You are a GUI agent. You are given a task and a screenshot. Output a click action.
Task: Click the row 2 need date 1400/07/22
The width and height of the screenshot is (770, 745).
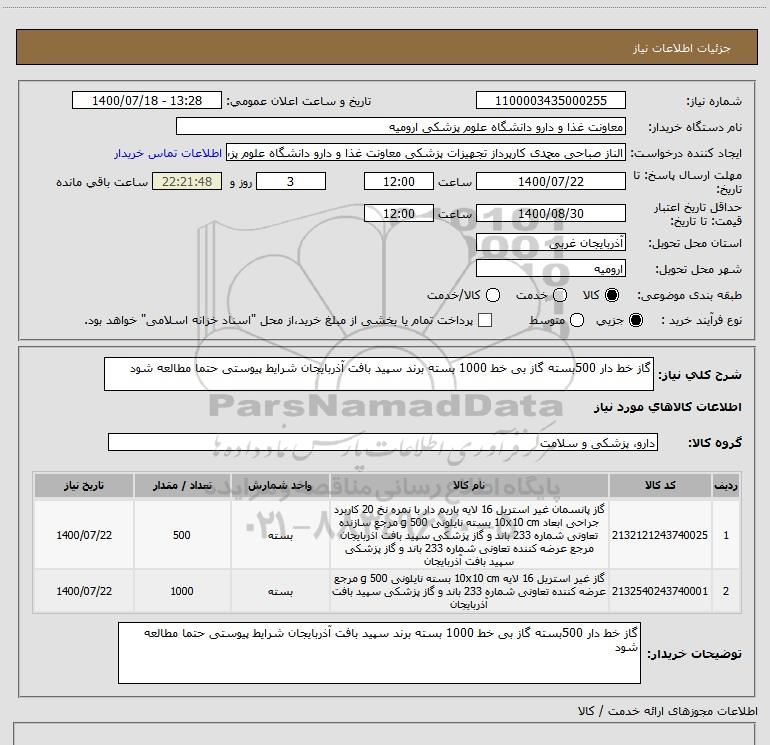(x=84, y=591)
